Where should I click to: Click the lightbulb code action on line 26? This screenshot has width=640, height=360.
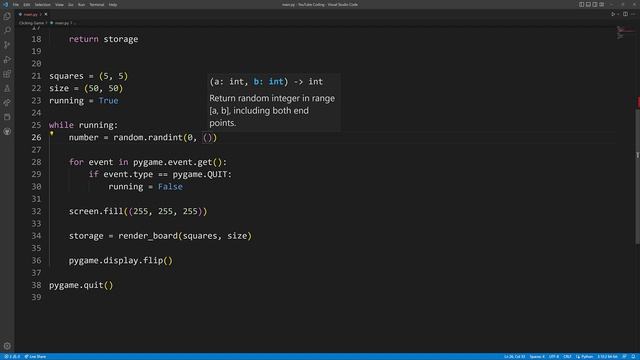[51, 133]
